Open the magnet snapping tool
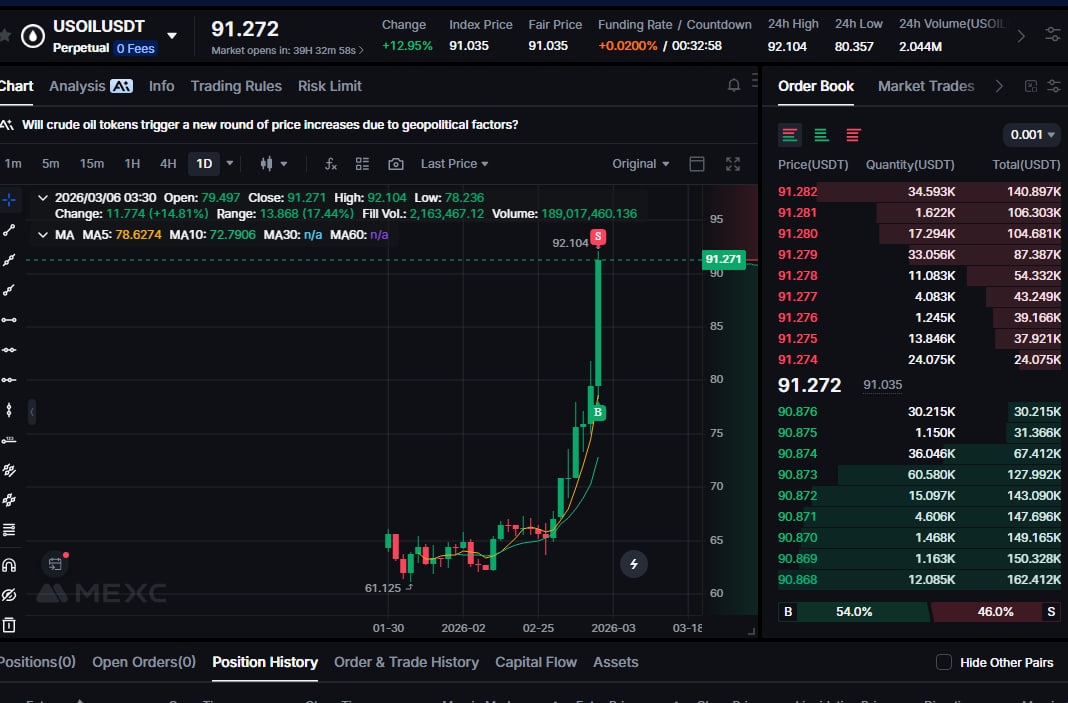 click(10, 563)
